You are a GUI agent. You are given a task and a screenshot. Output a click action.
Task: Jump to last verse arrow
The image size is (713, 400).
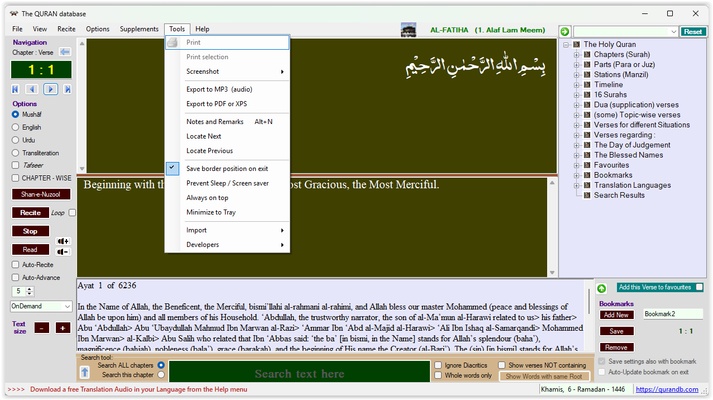pyautogui.click(x=67, y=89)
